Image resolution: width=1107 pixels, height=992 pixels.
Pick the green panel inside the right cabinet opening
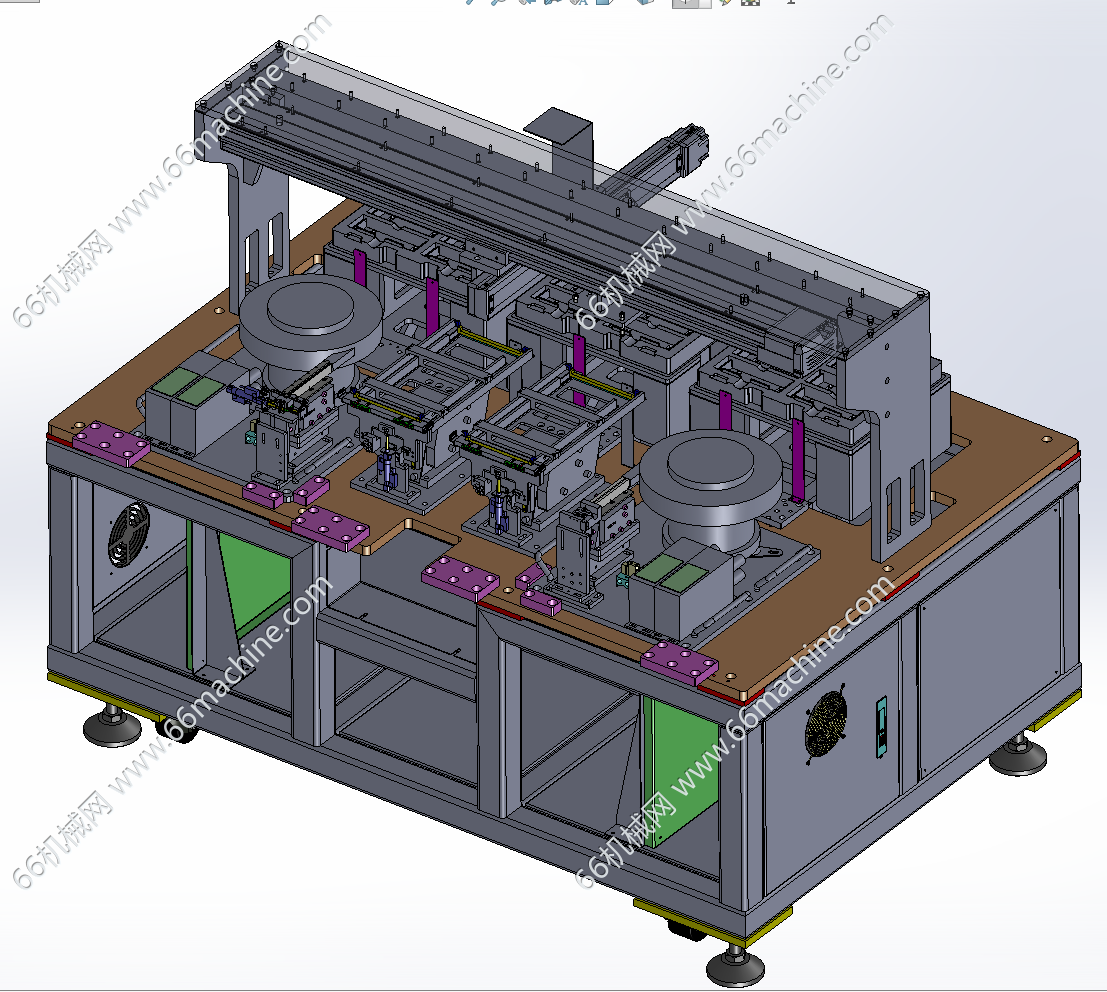click(x=684, y=770)
